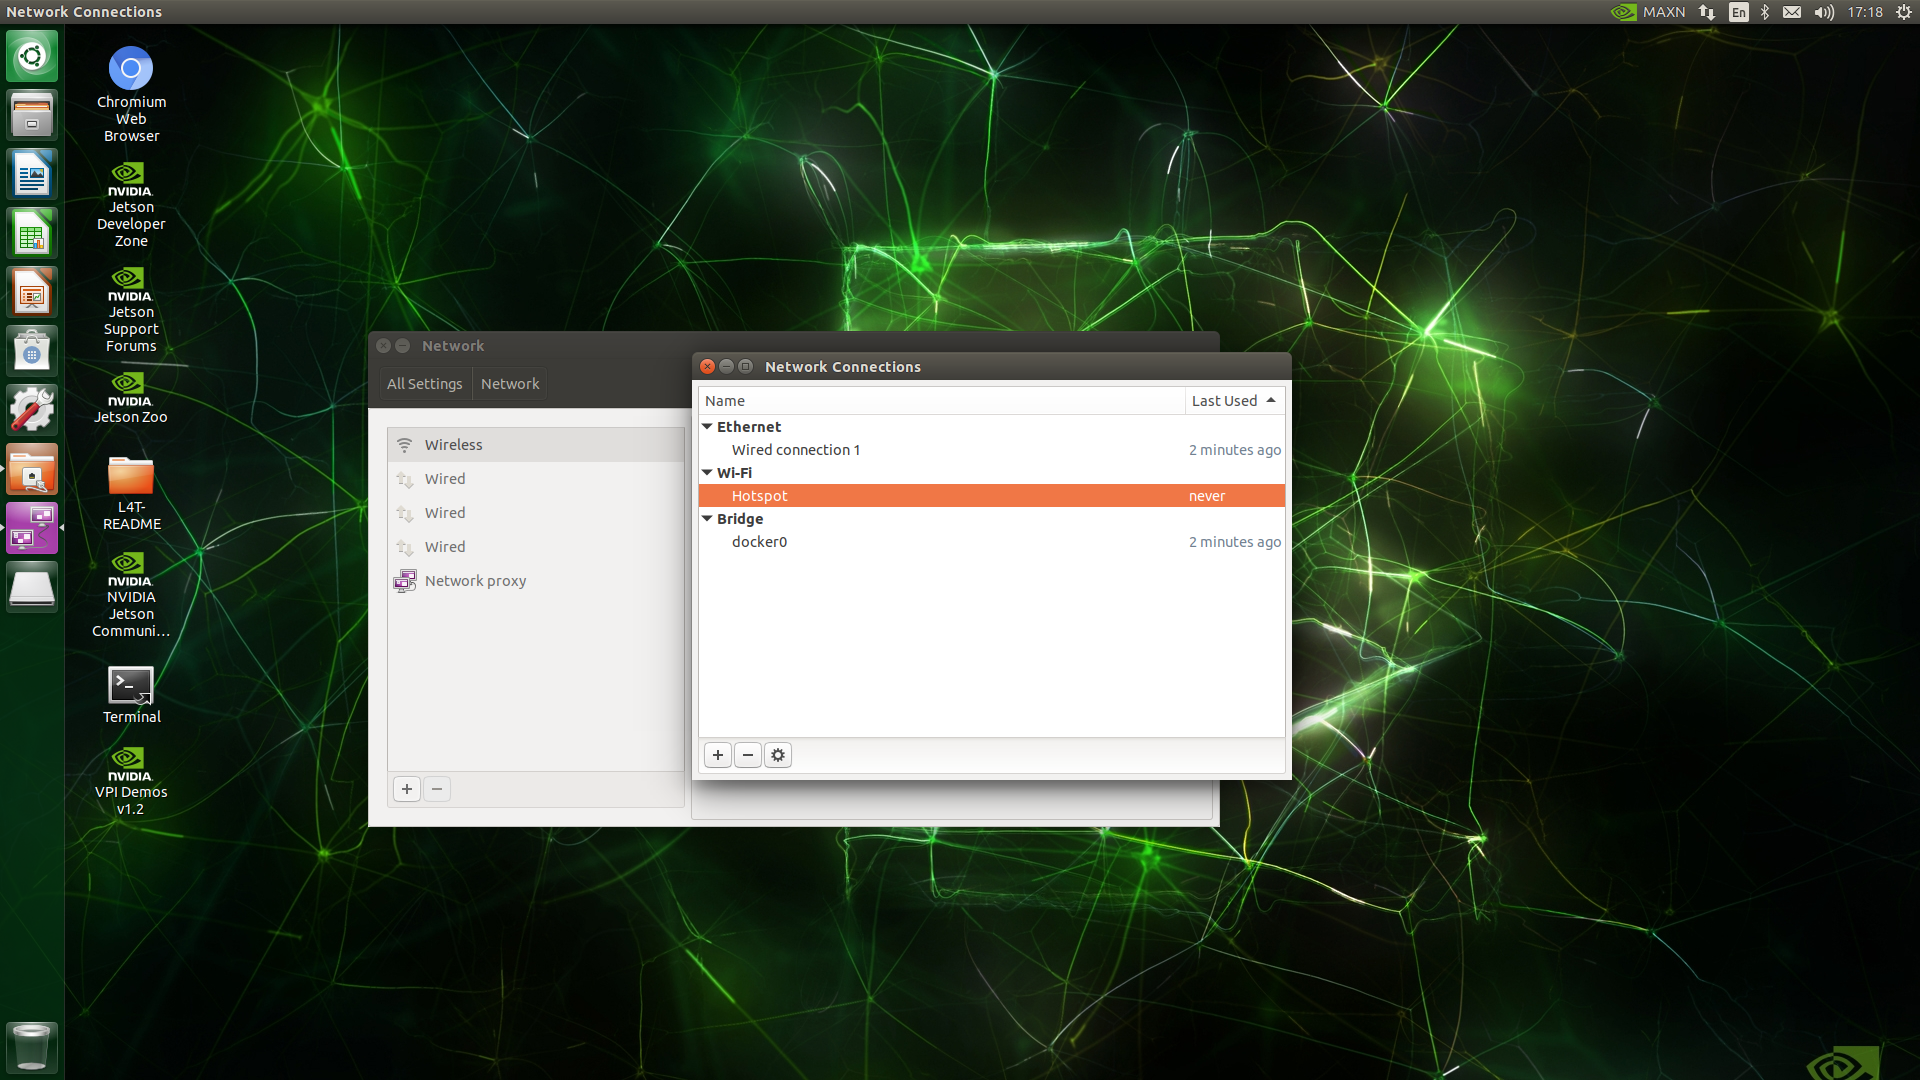Click the Network breadcrumb button
Screen dimensions: 1920x1080
510,384
